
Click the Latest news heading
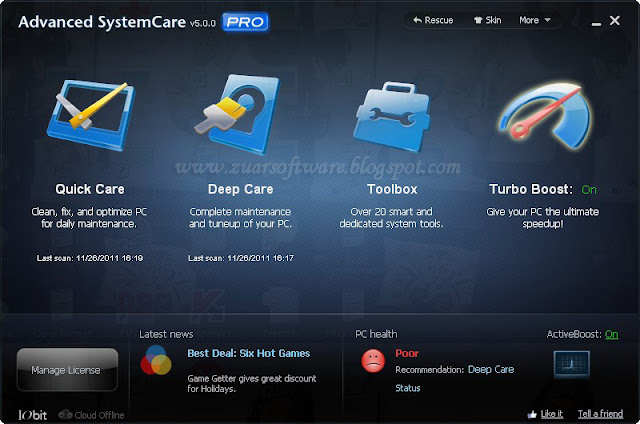point(166,334)
